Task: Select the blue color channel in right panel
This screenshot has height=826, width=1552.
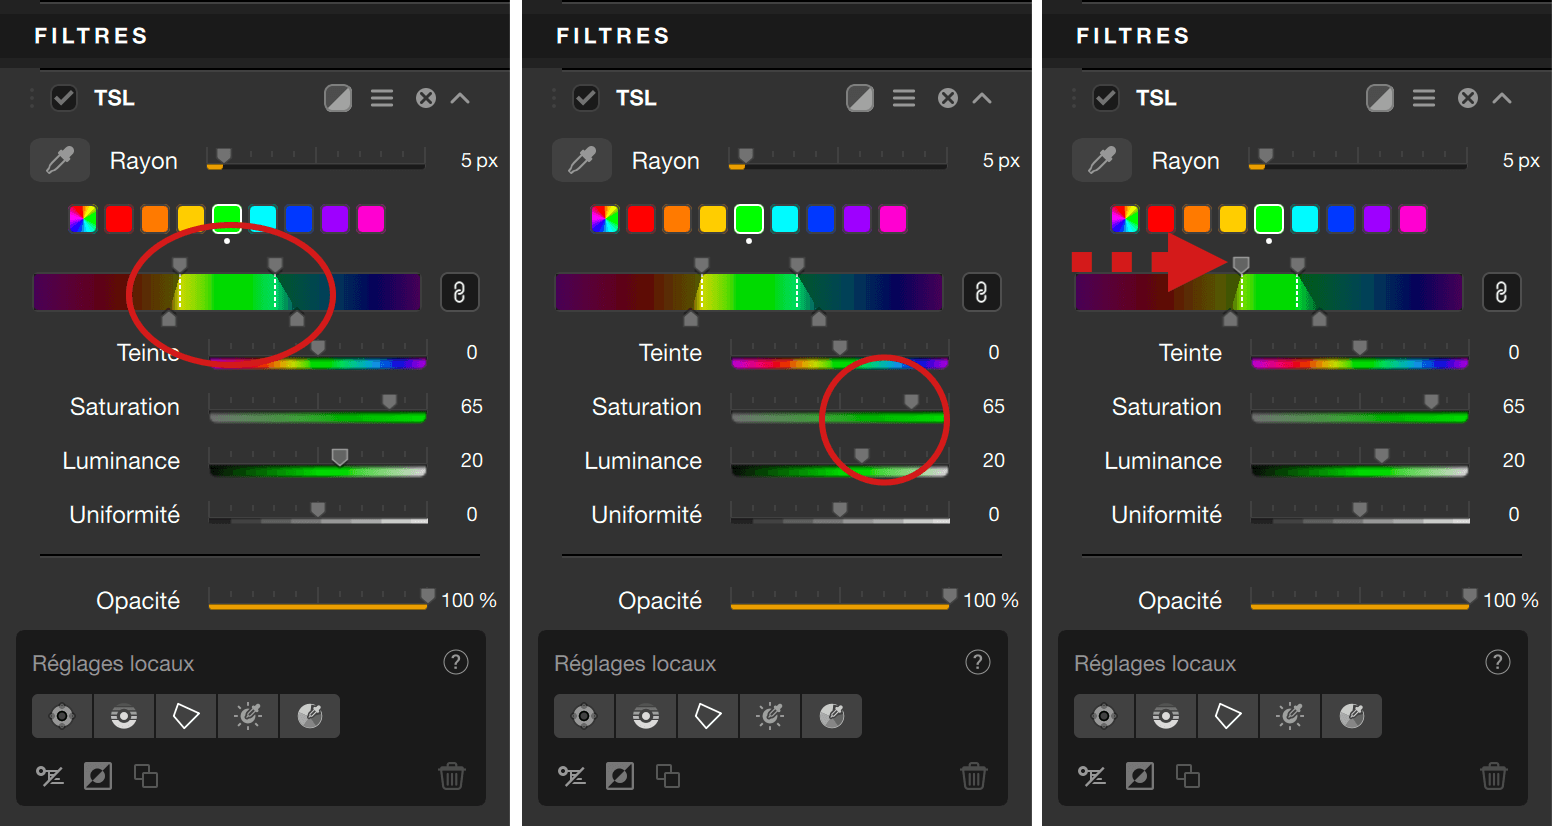Action: [x=1341, y=219]
